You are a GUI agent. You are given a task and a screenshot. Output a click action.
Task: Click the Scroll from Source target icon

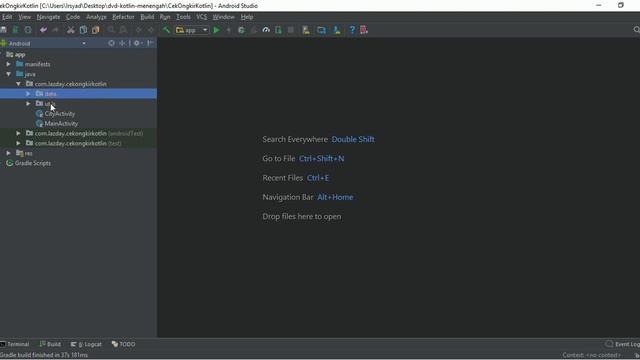pos(111,43)
